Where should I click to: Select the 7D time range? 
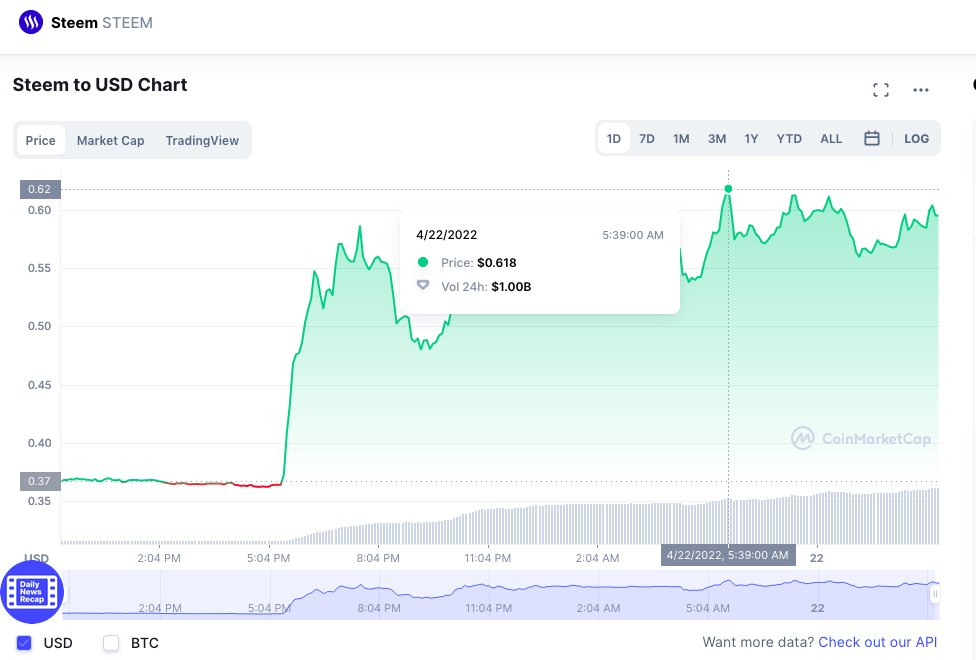coord(647,139)
